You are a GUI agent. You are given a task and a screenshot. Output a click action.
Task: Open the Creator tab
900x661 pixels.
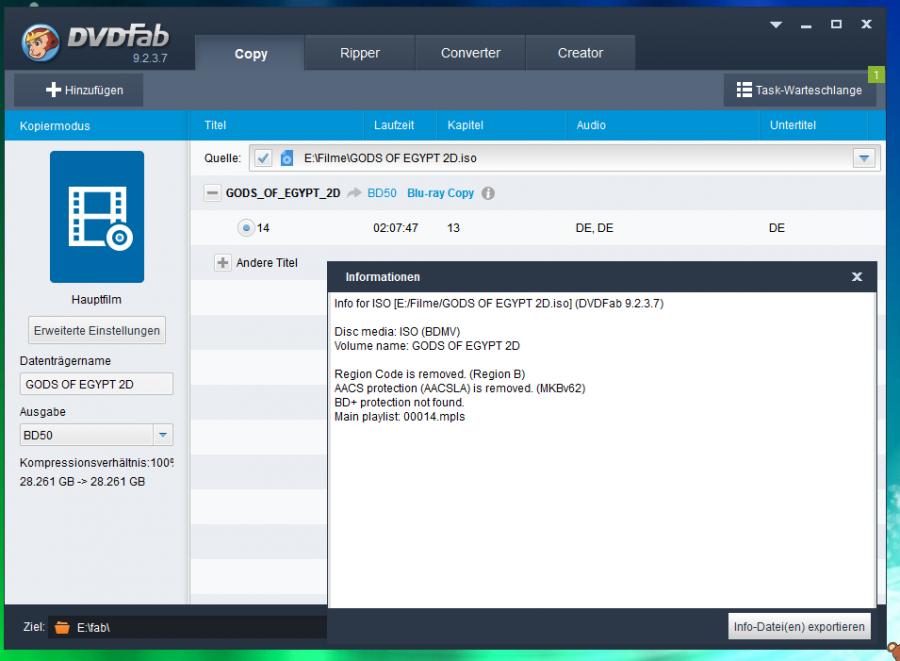580,53
